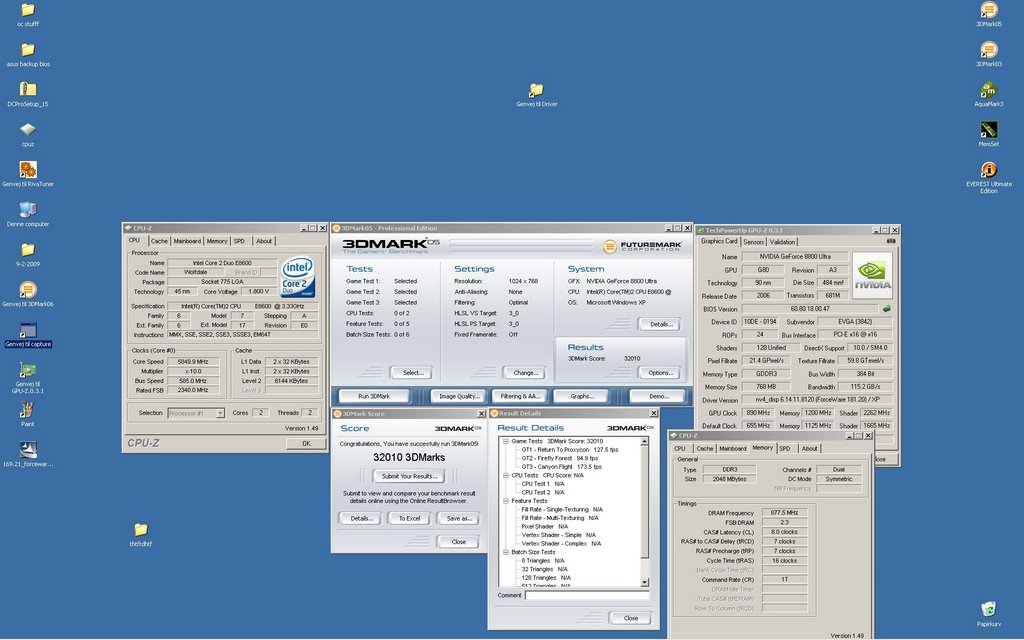Screen dimensions: 1024x640
Task: Open the Validation tab in GPU-Z
Action: point(782,242)
